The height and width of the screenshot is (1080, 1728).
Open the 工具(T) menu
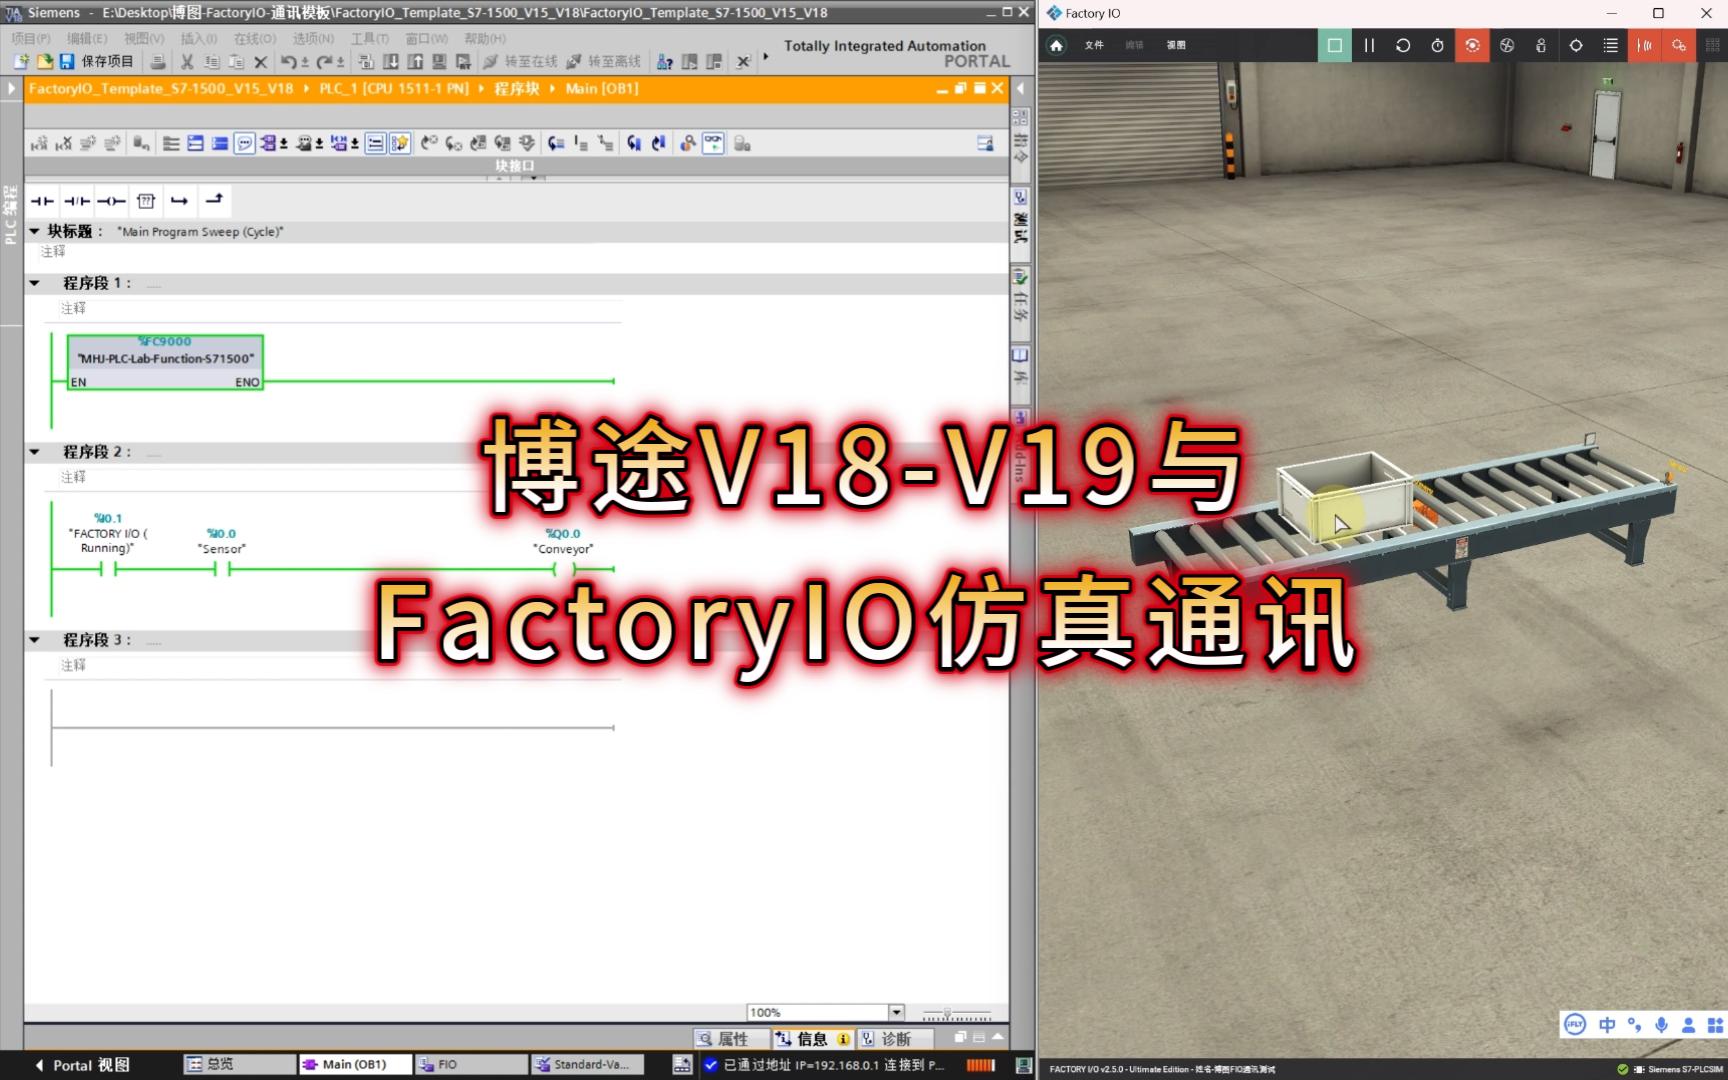(x=370, y=38)
